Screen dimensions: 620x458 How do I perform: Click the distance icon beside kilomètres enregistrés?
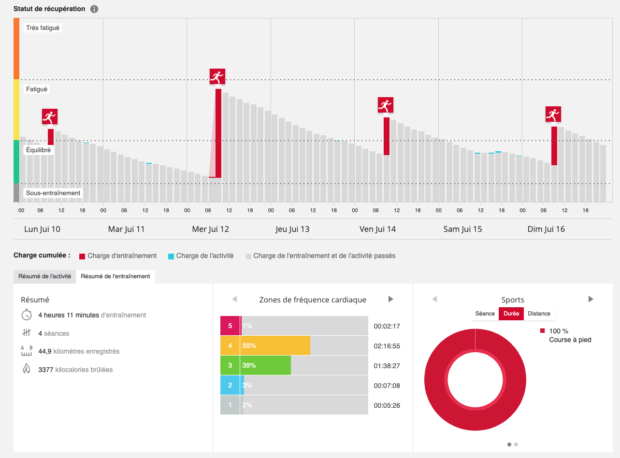click(26, 351)
